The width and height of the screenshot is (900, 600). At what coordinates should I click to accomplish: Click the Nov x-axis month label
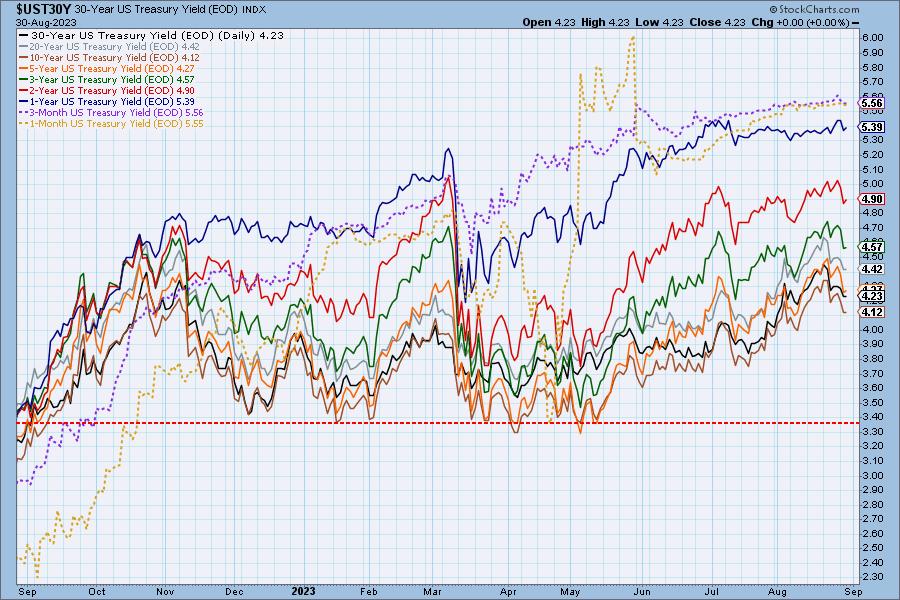coord(165,592)
